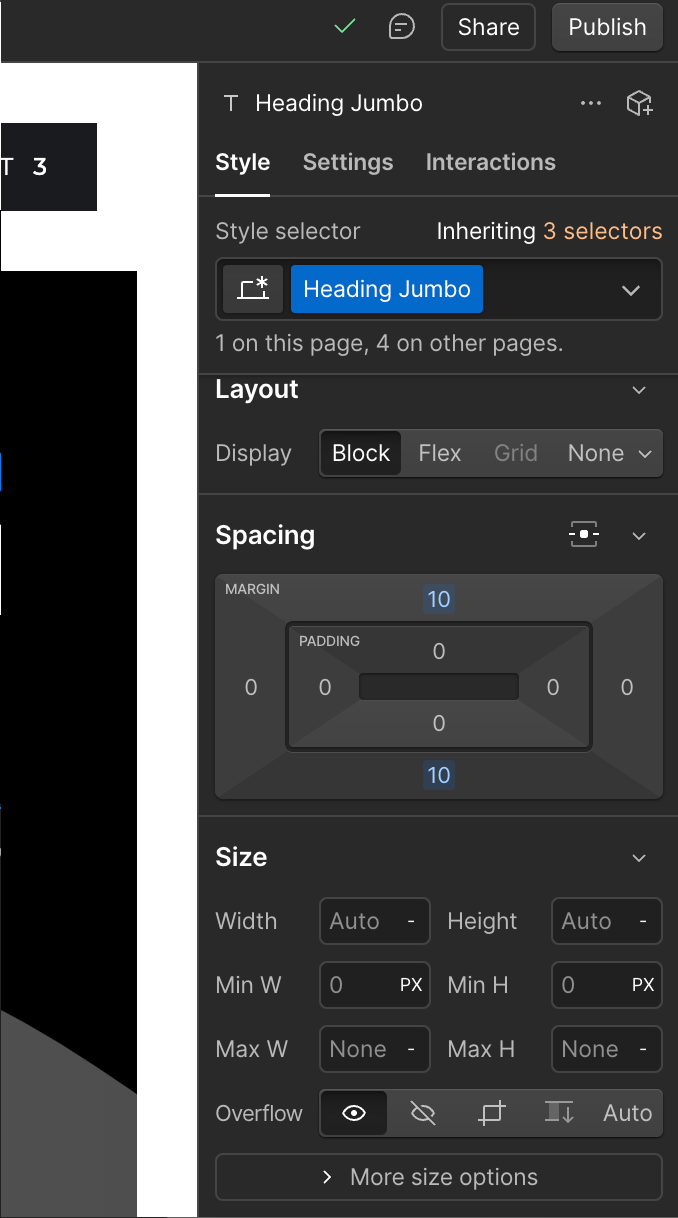Click the Publish button

pos(608,27)
